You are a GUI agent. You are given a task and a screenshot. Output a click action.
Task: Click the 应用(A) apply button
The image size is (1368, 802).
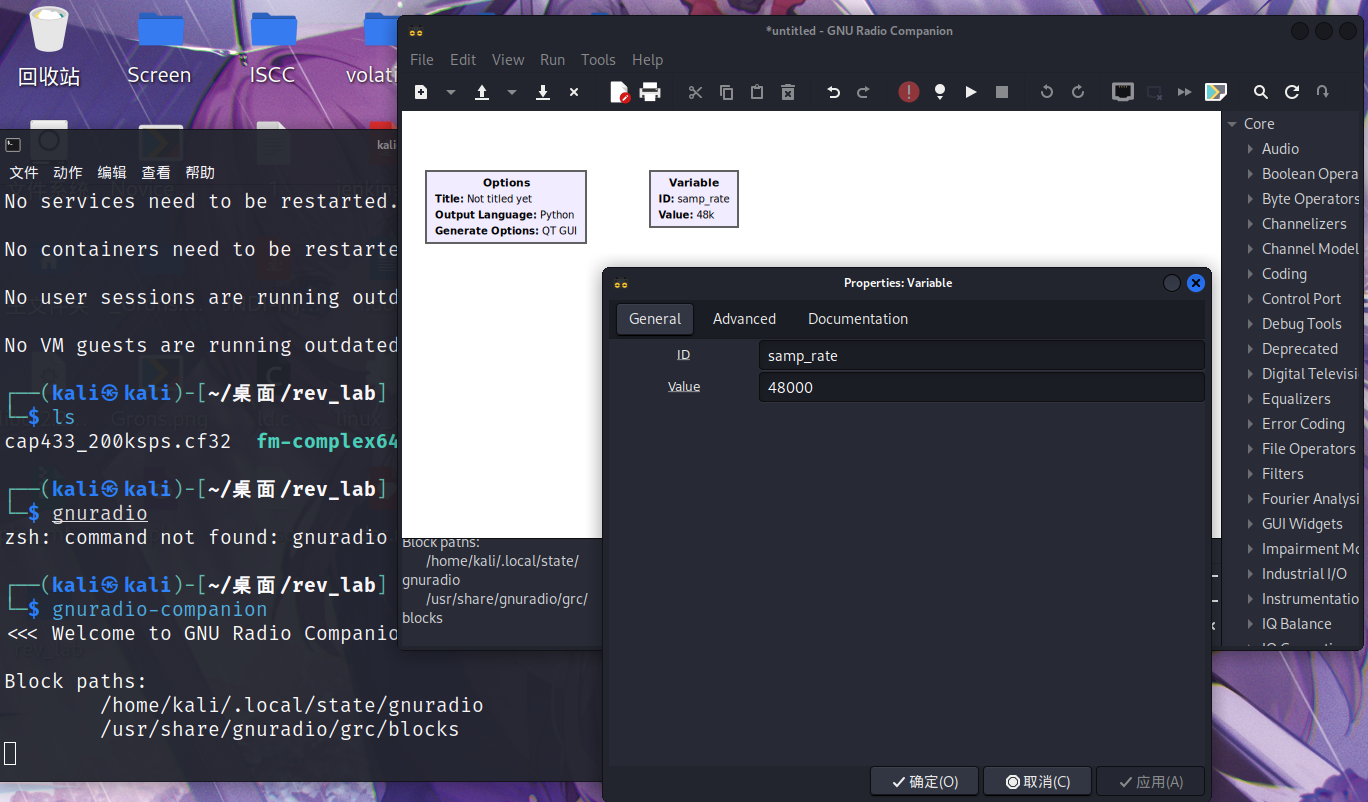(x=1150, y=782)
